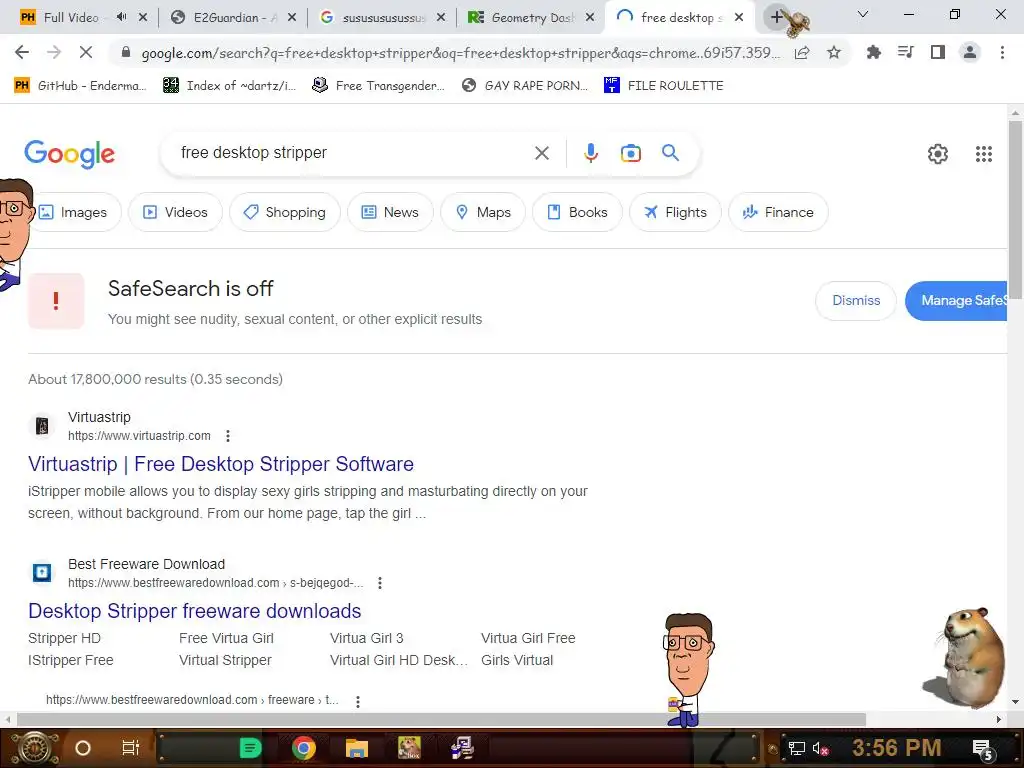Viewport: 1024px width, 768px height.
Task: Focus the Google search box
Action: tap(351, 153)
